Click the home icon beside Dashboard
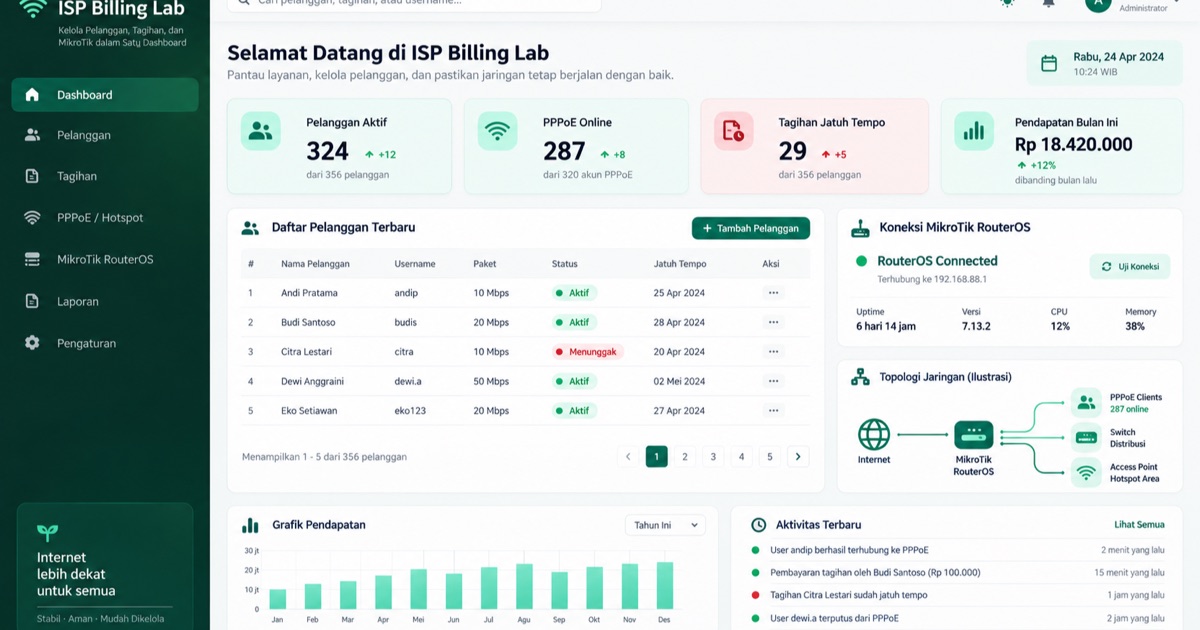Image resolution: width=1200 pixels, height=630 pixels. click(x=32, y=95)
